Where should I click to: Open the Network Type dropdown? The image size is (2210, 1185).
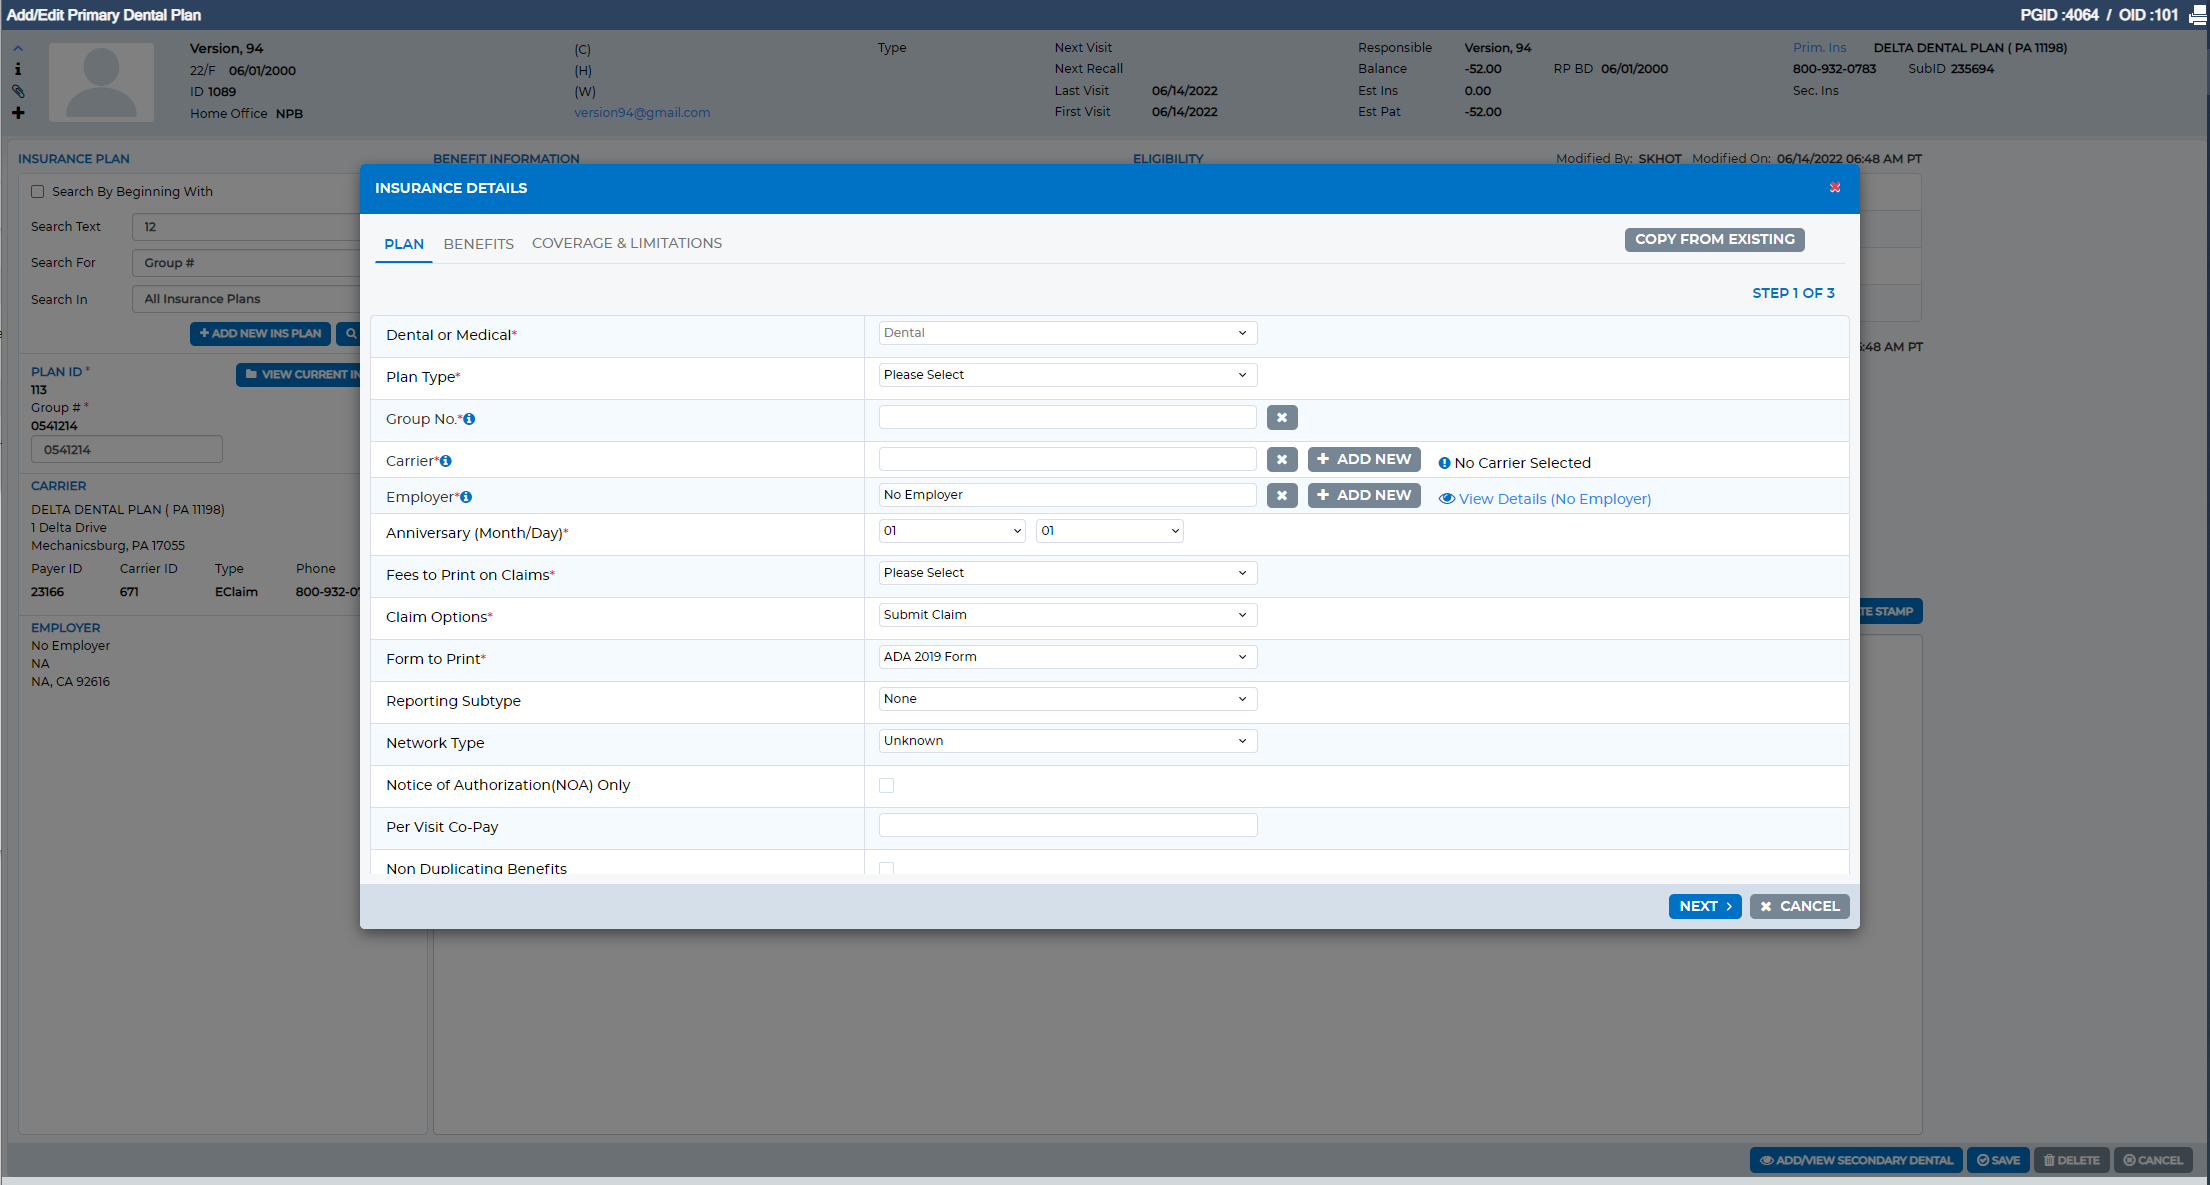tap(1068, 741)
